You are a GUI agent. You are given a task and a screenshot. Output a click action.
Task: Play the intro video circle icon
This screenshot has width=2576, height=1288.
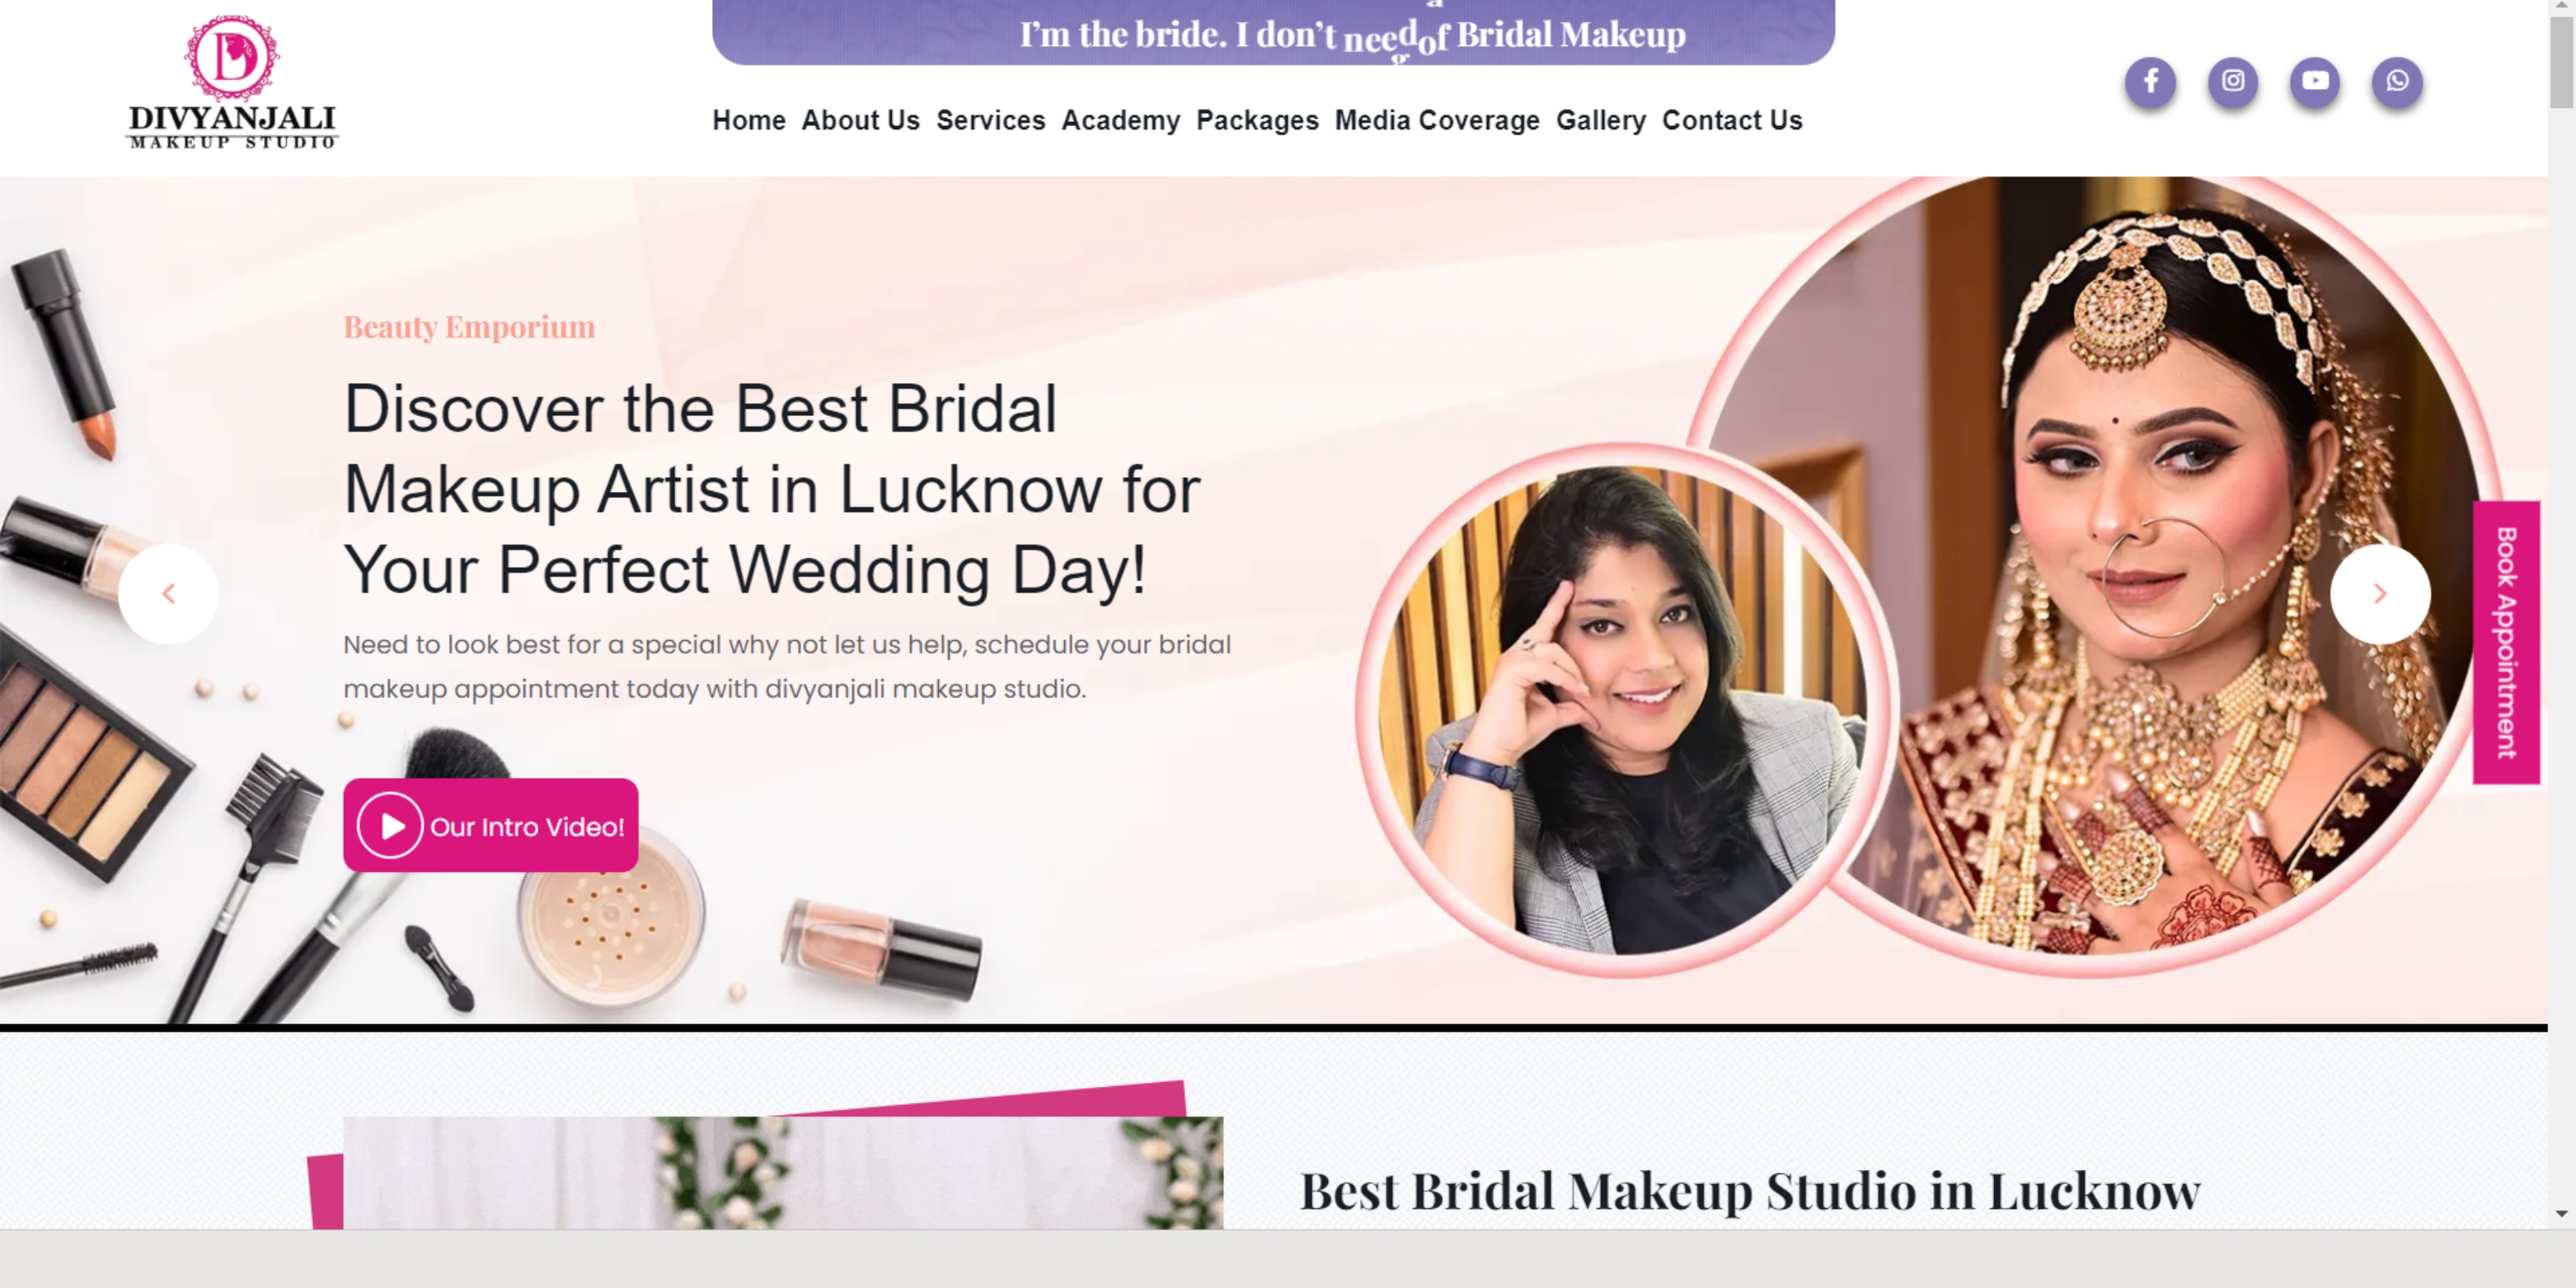tap(390, 826)
